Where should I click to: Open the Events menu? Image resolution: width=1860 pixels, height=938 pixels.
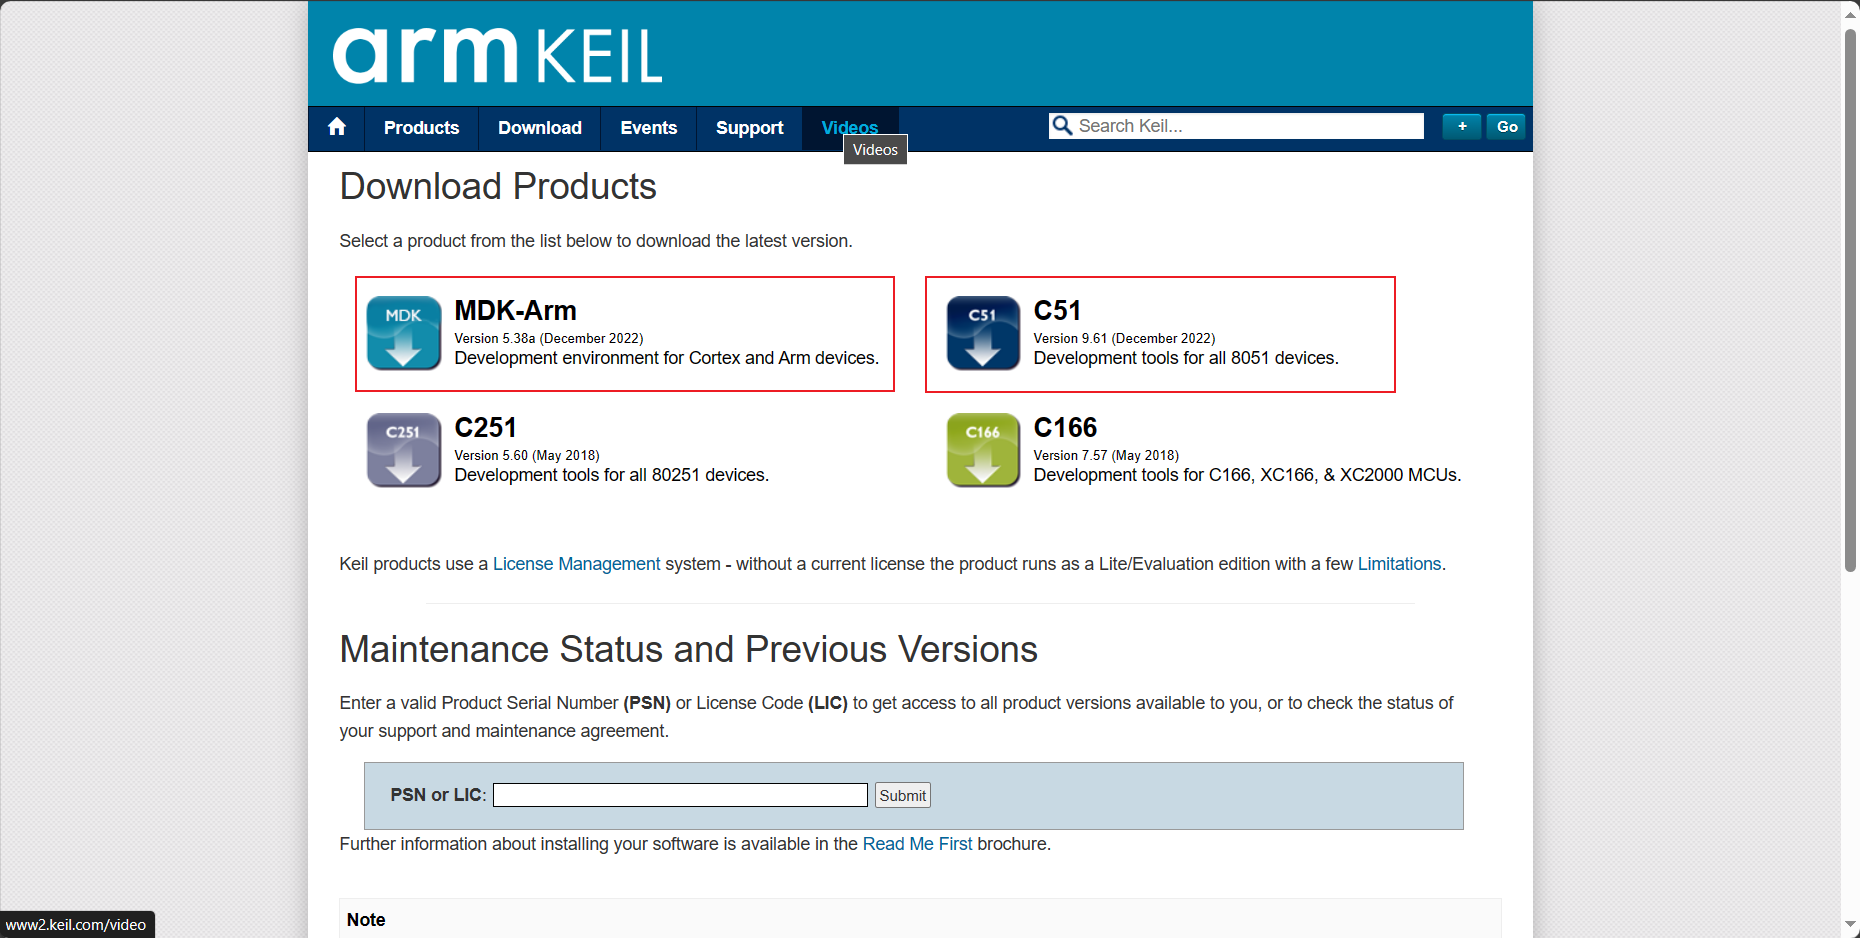(x=648, y=128)
